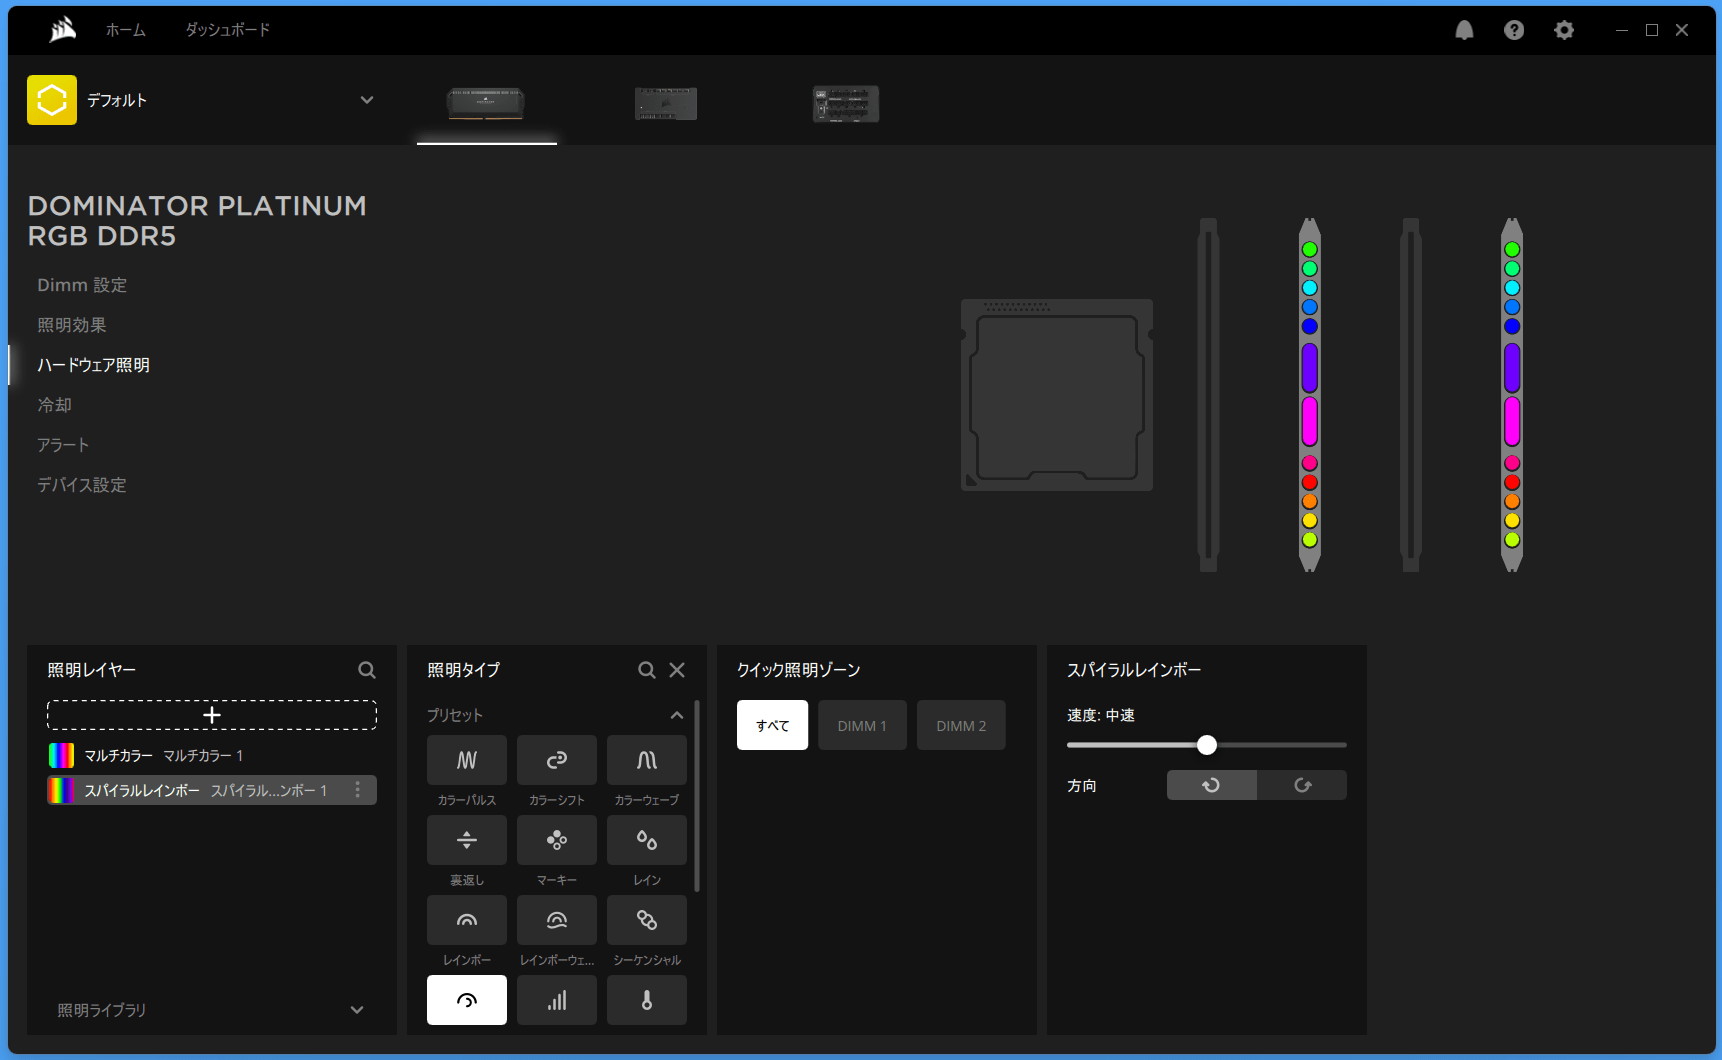Image resolution: width=1722 pixels, height=1060 pixels.
Task: Select the highlighted spiral rainbow type icon
Action: point(467,1000)
